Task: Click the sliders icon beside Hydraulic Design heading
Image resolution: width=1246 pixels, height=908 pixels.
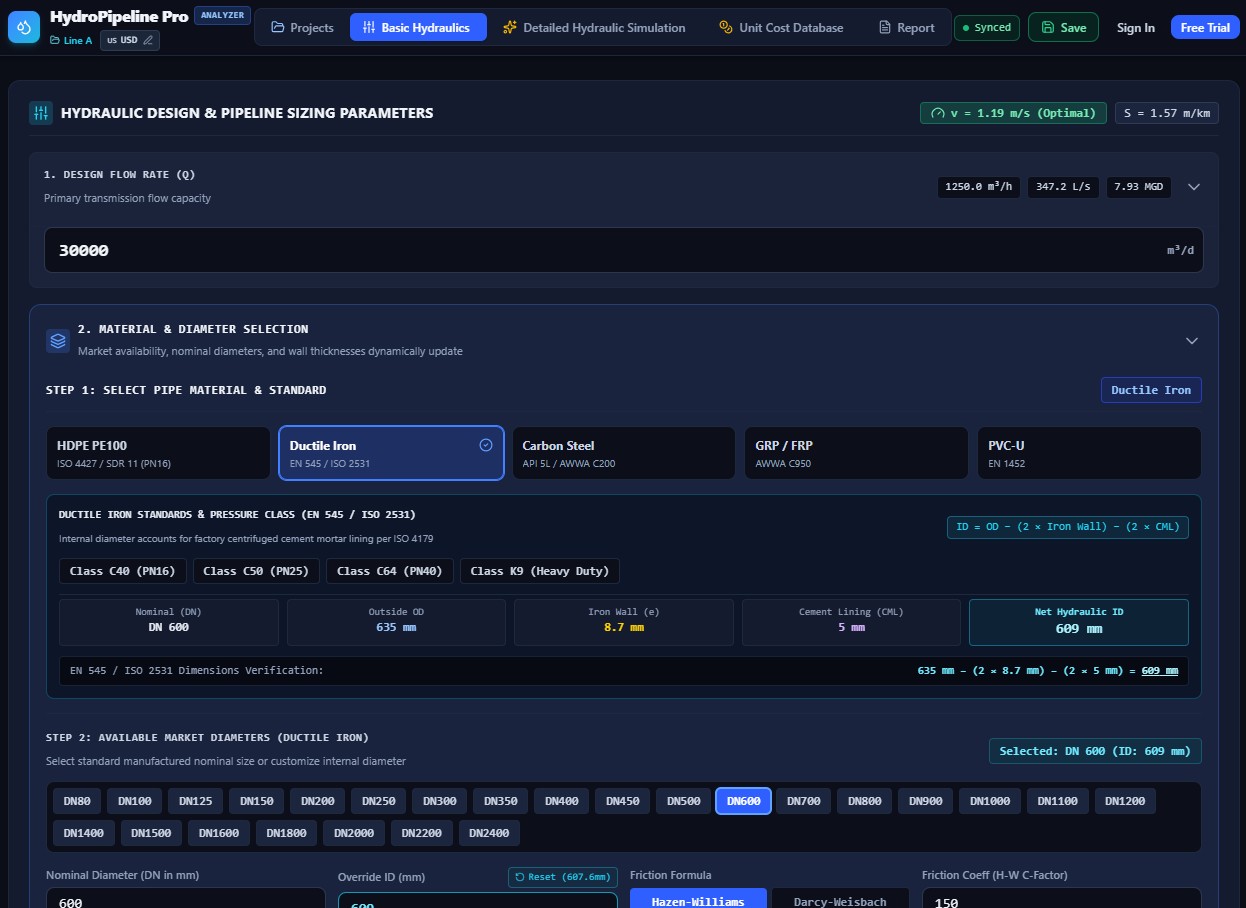Action: click(41, 113)
